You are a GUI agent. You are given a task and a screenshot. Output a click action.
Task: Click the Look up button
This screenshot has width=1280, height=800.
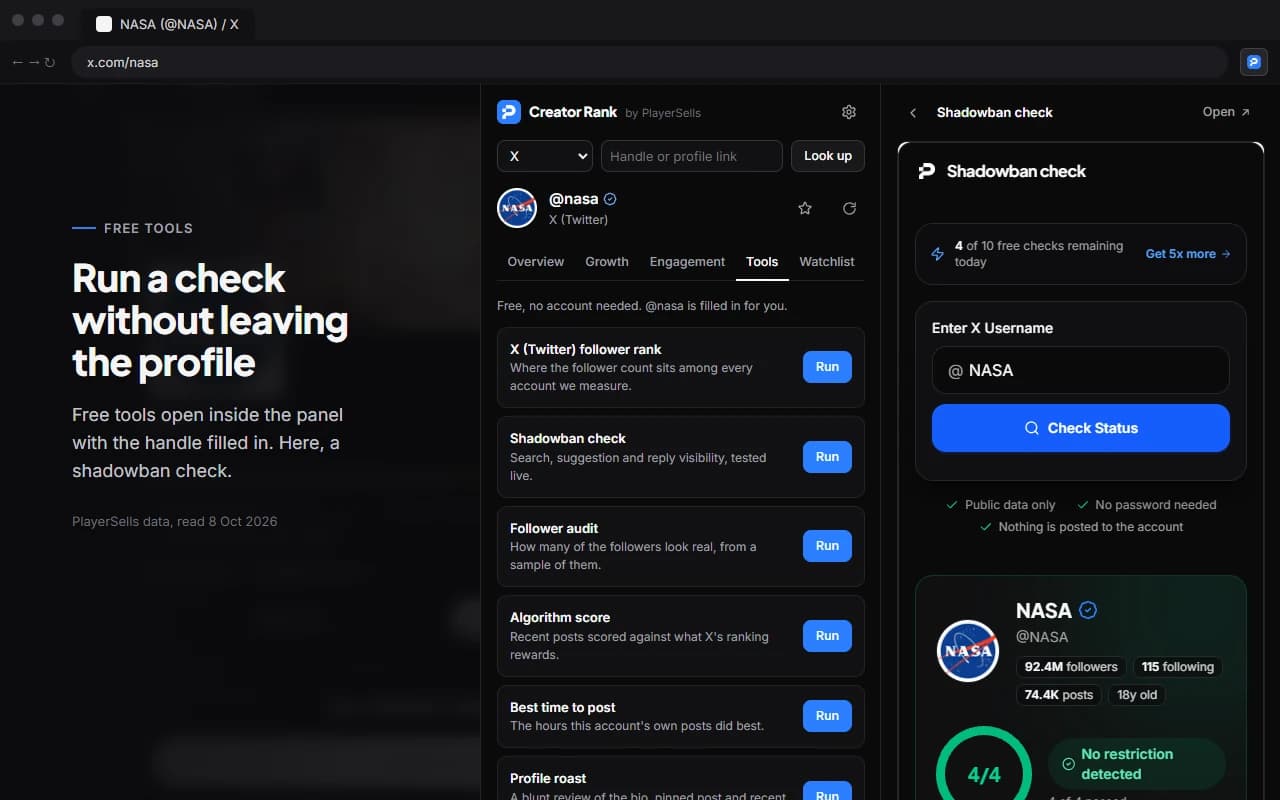pyautogui.click(x=828, y=156)
